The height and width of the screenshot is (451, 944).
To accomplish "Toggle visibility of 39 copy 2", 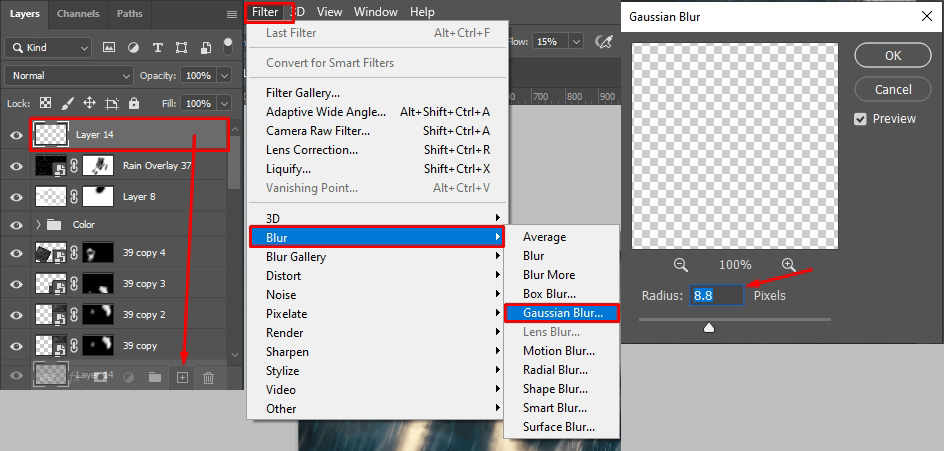I will [16, 314].
